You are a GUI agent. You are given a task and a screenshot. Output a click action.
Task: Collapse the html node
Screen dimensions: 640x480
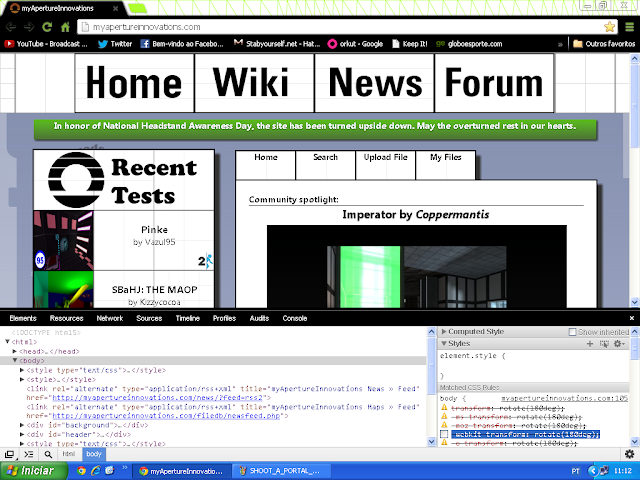(7, 342)
